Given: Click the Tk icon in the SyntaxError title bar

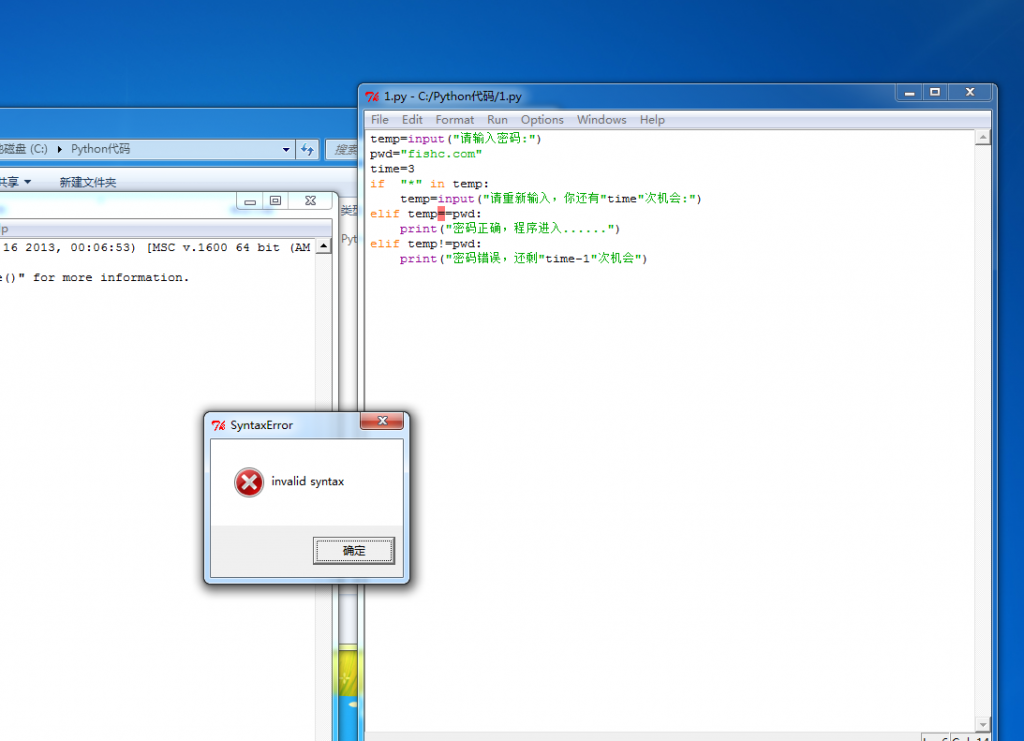Looking at the screenshot, I should pos(218,425).
